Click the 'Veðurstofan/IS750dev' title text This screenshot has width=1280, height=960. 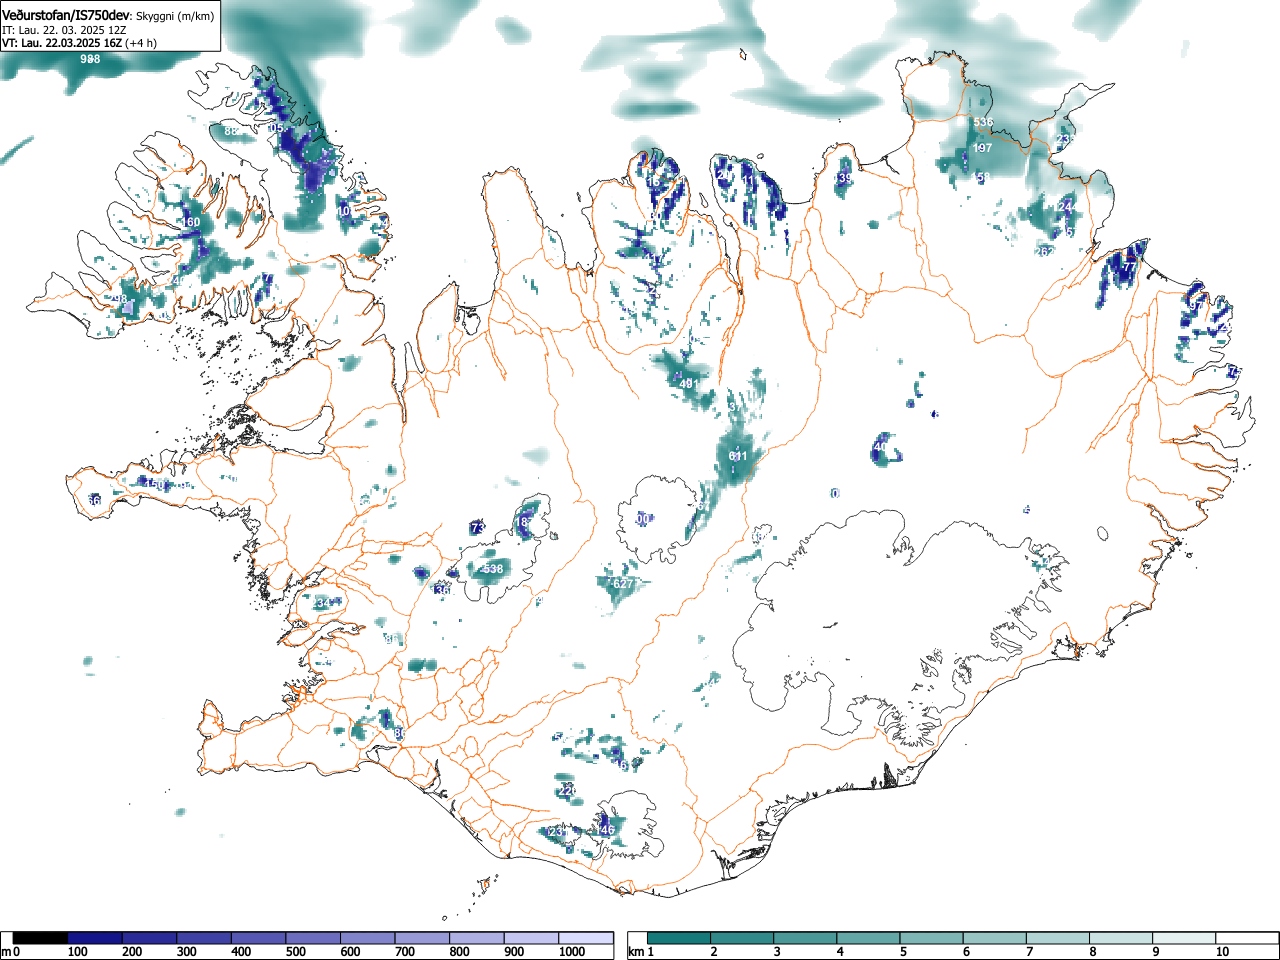point(66,16)
